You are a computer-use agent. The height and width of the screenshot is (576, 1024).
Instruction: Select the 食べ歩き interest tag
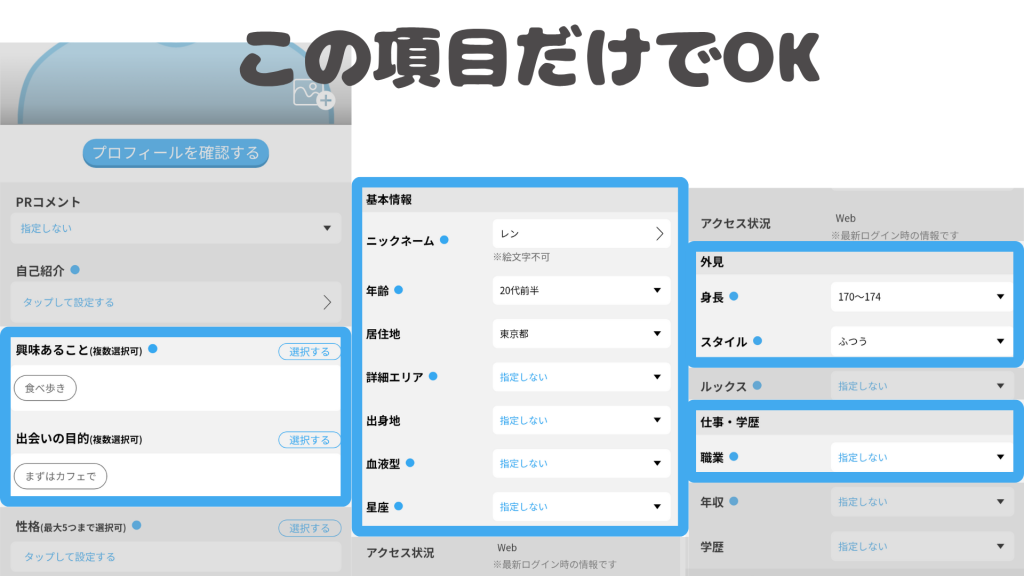pos(45,388)
